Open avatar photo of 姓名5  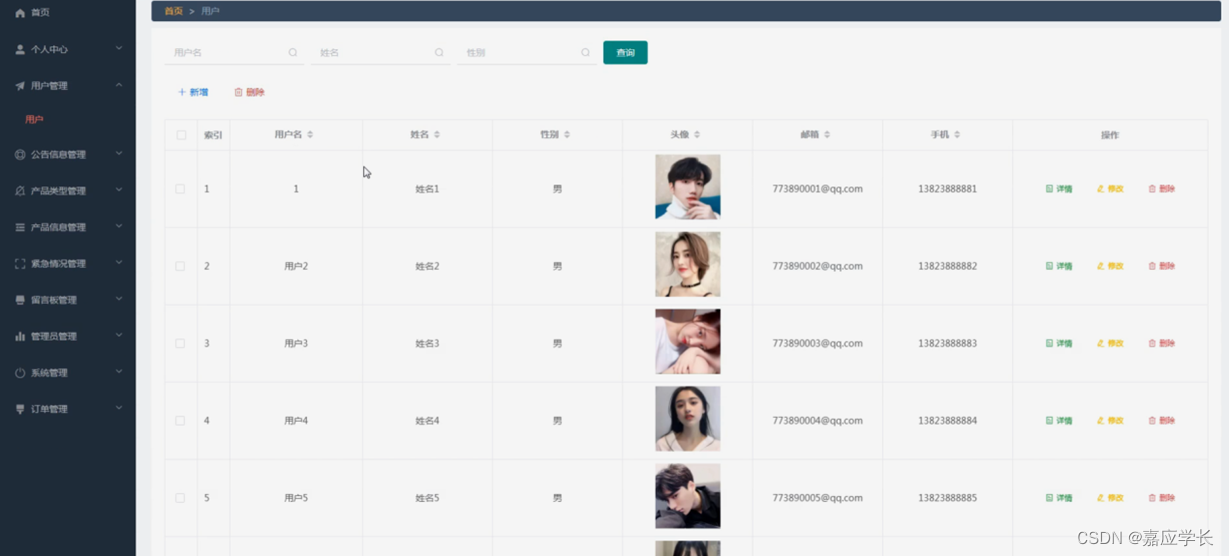688,496
